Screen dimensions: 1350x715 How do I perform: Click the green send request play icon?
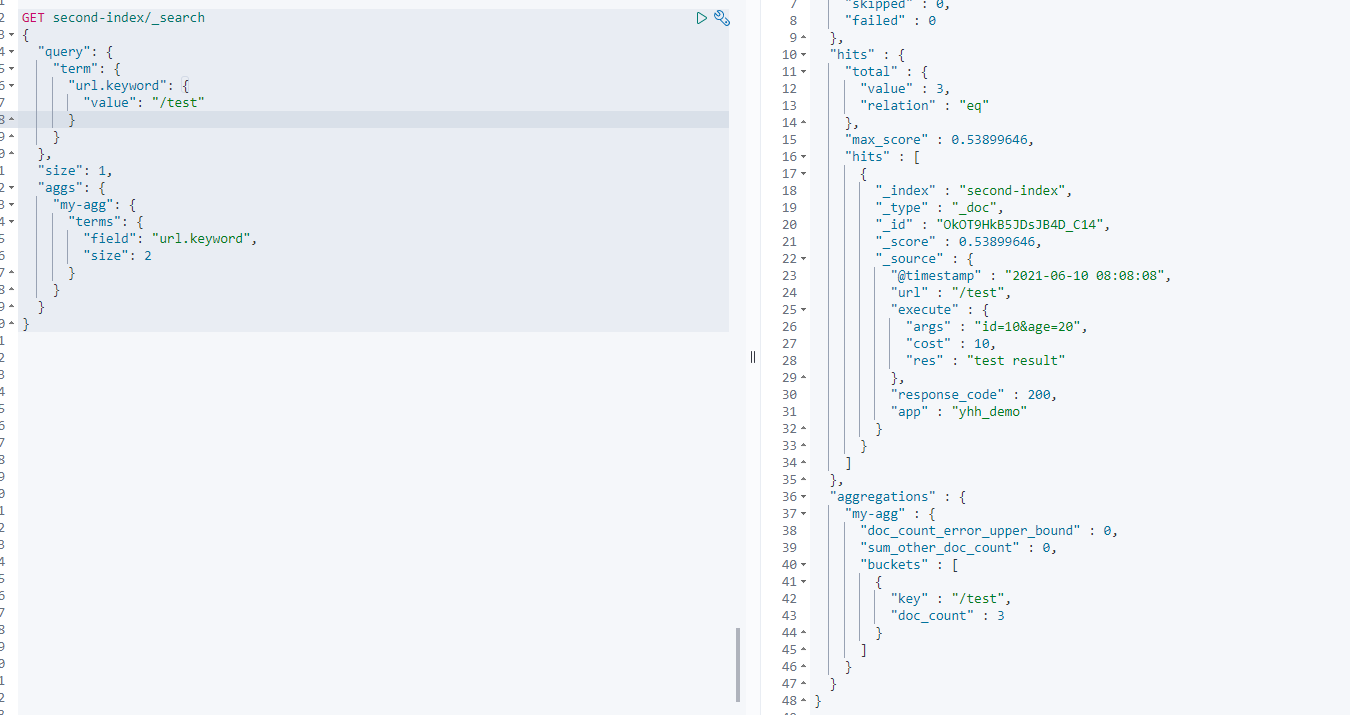[702, 18]
